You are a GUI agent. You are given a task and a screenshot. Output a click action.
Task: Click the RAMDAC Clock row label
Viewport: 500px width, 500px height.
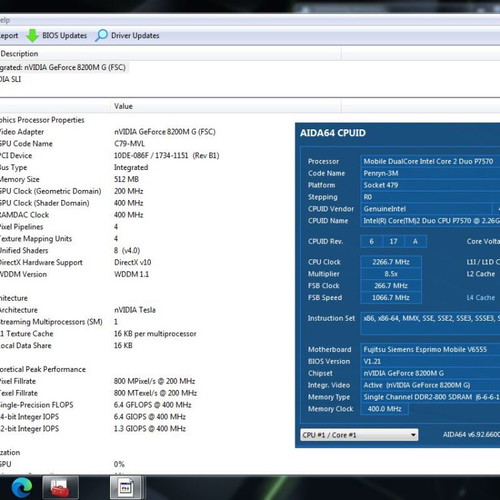coord(24,215)
